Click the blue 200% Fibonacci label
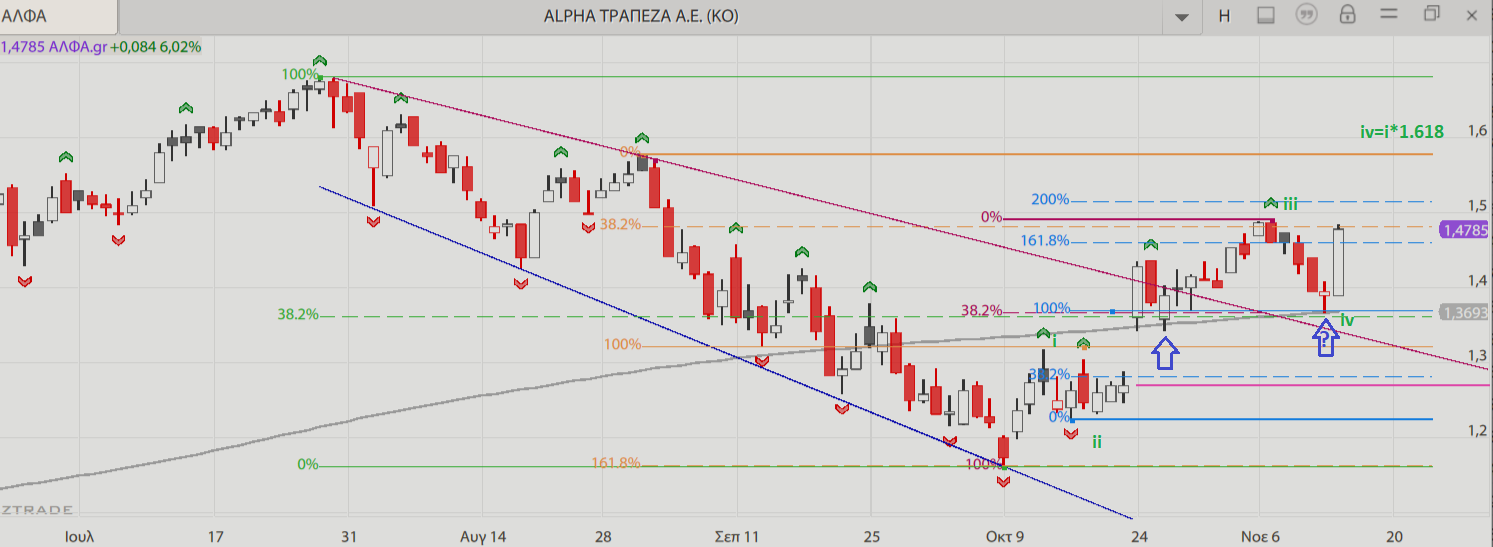Image resolution: width=1493 pixels, height=547 pixels. tap(1050, 199)
